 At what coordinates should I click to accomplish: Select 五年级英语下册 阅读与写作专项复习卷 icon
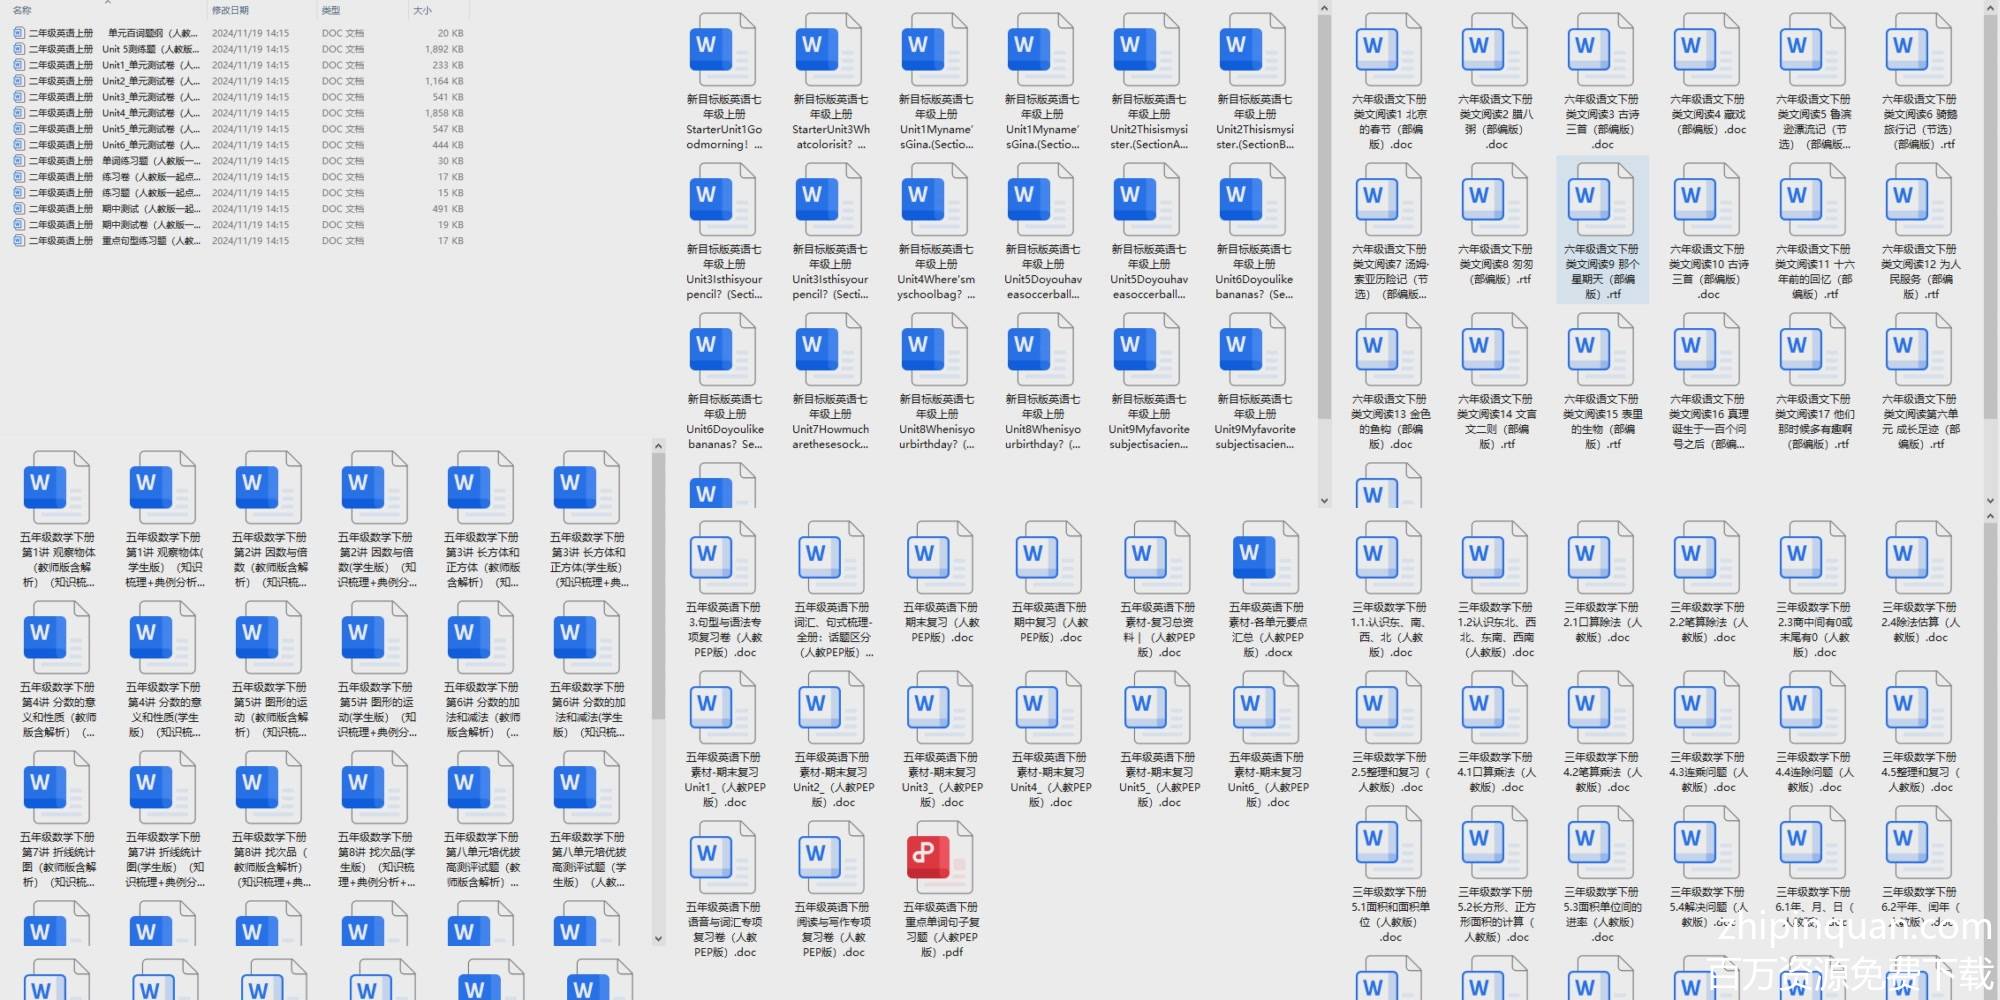[831, 855]
